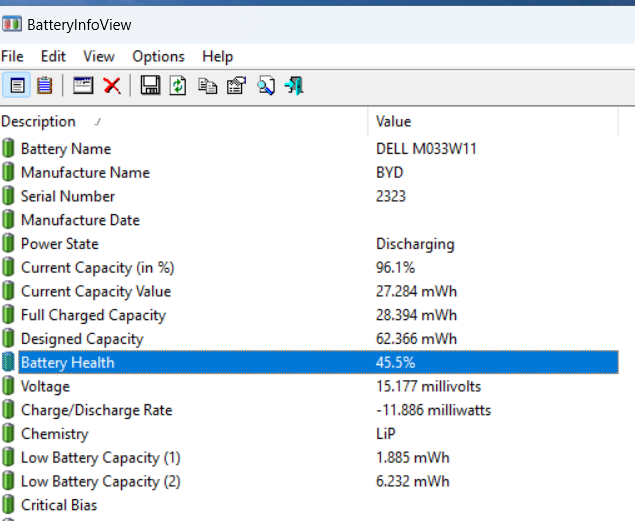Click the 45.5% battery health value
Image resolution: width=635 pixels, height=521 pixels.
[x=395, y=363]
